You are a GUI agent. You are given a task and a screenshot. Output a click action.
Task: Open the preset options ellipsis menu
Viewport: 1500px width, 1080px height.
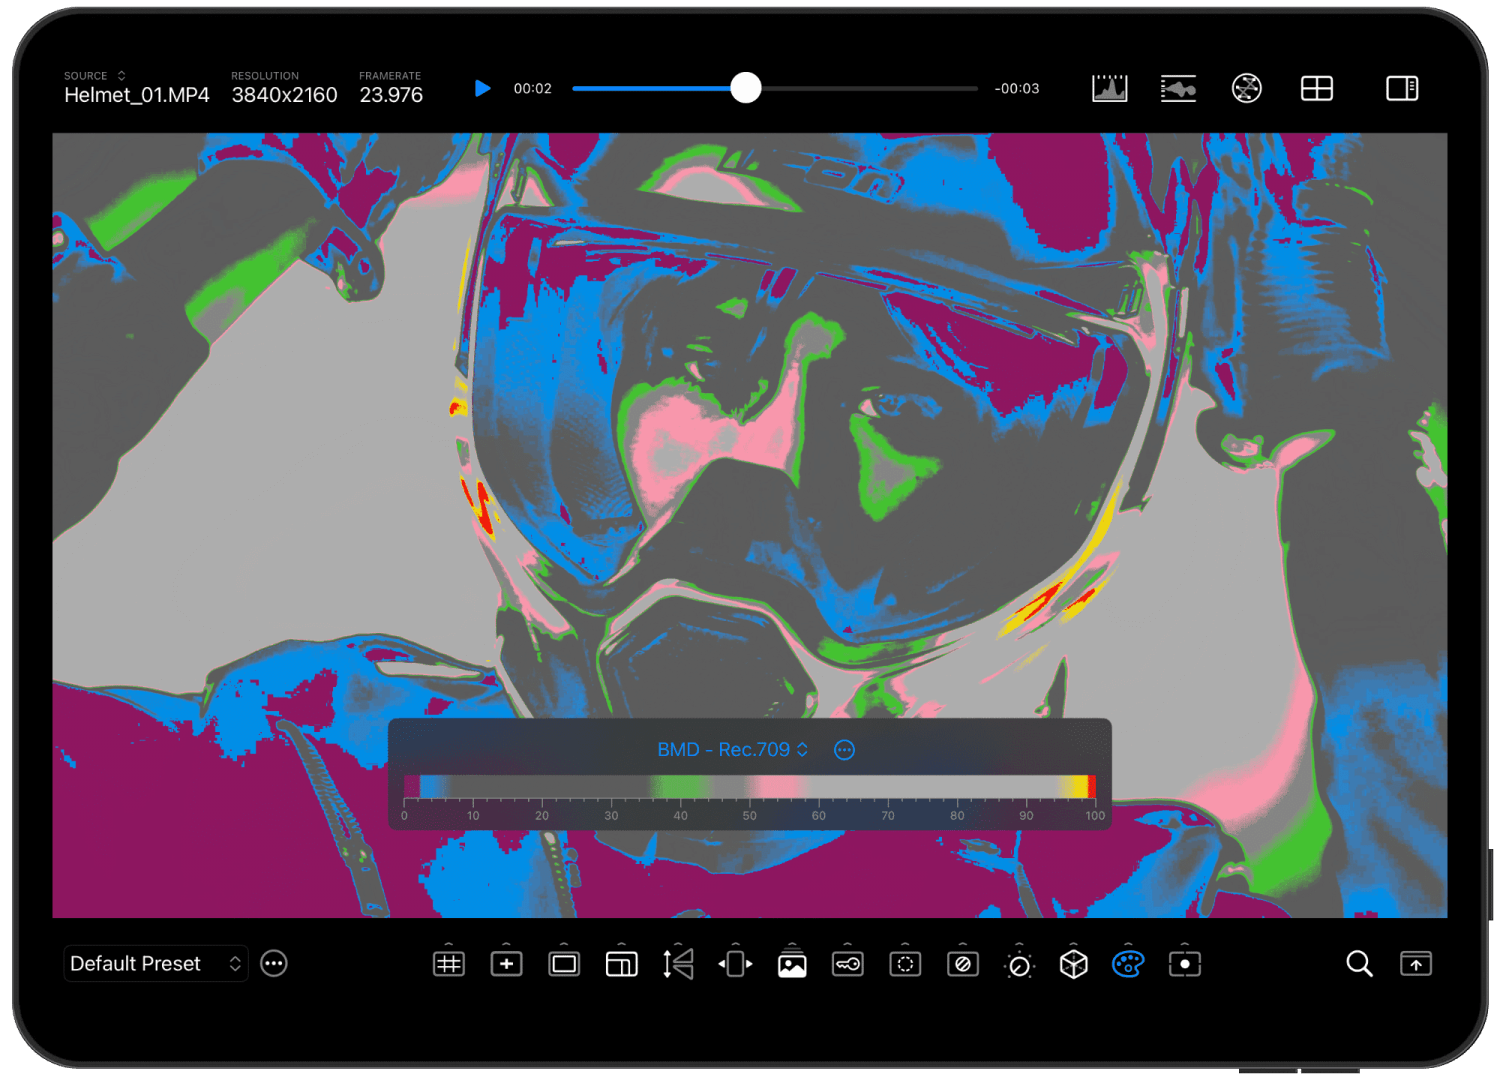tap(273, 963)
